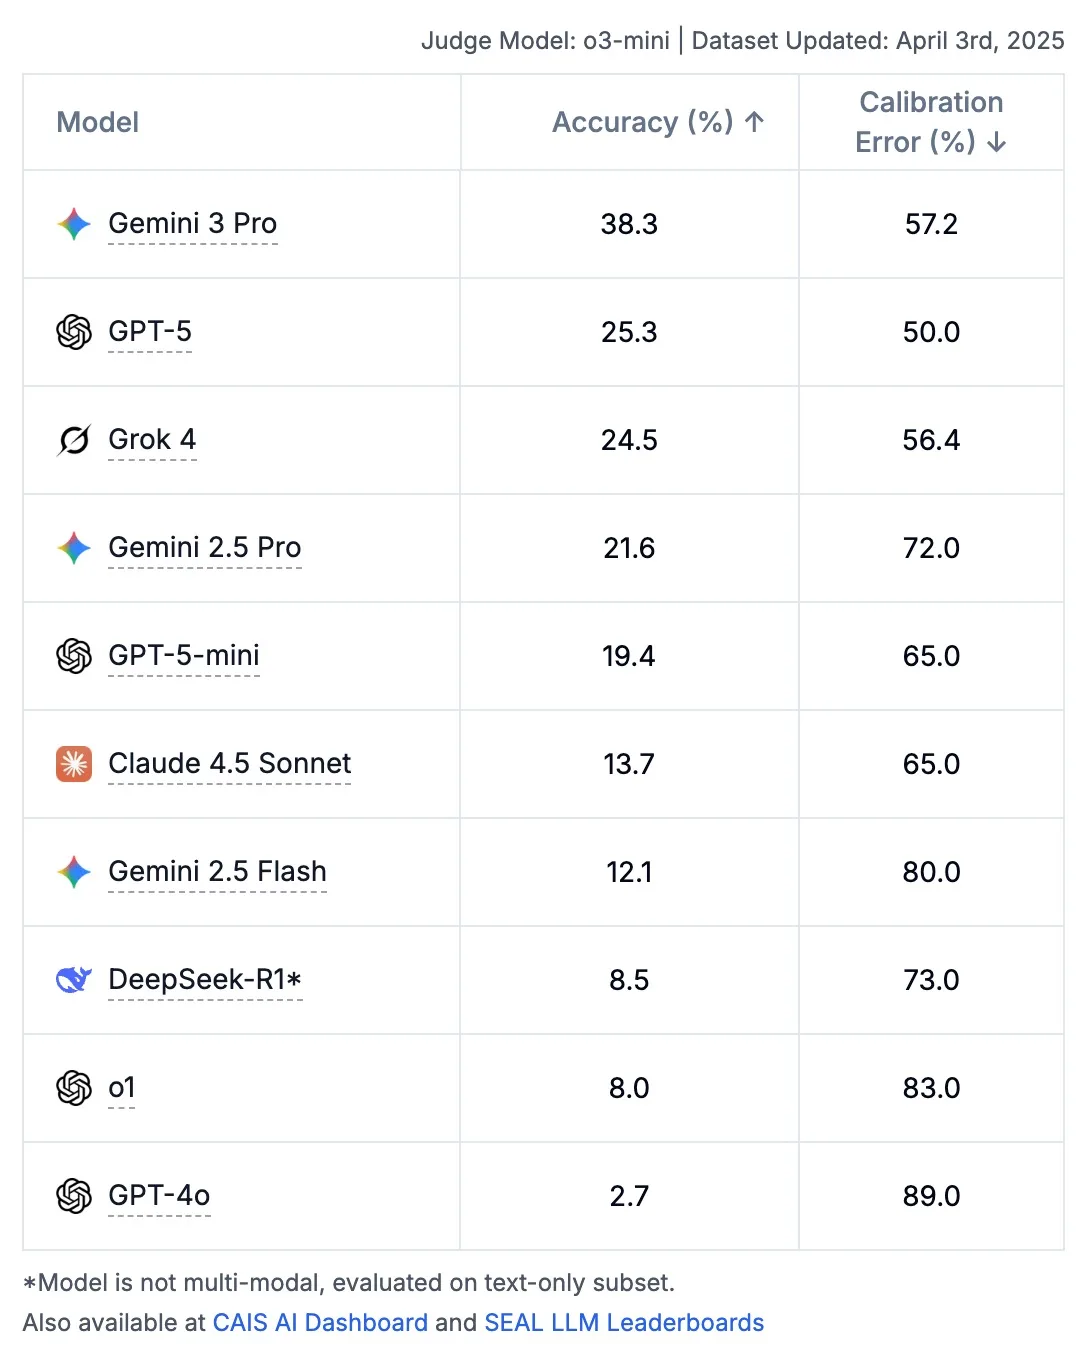Click the xAI logo beside Grok 4
This screenshot has height=1358, width=1086.
[74, 440]
